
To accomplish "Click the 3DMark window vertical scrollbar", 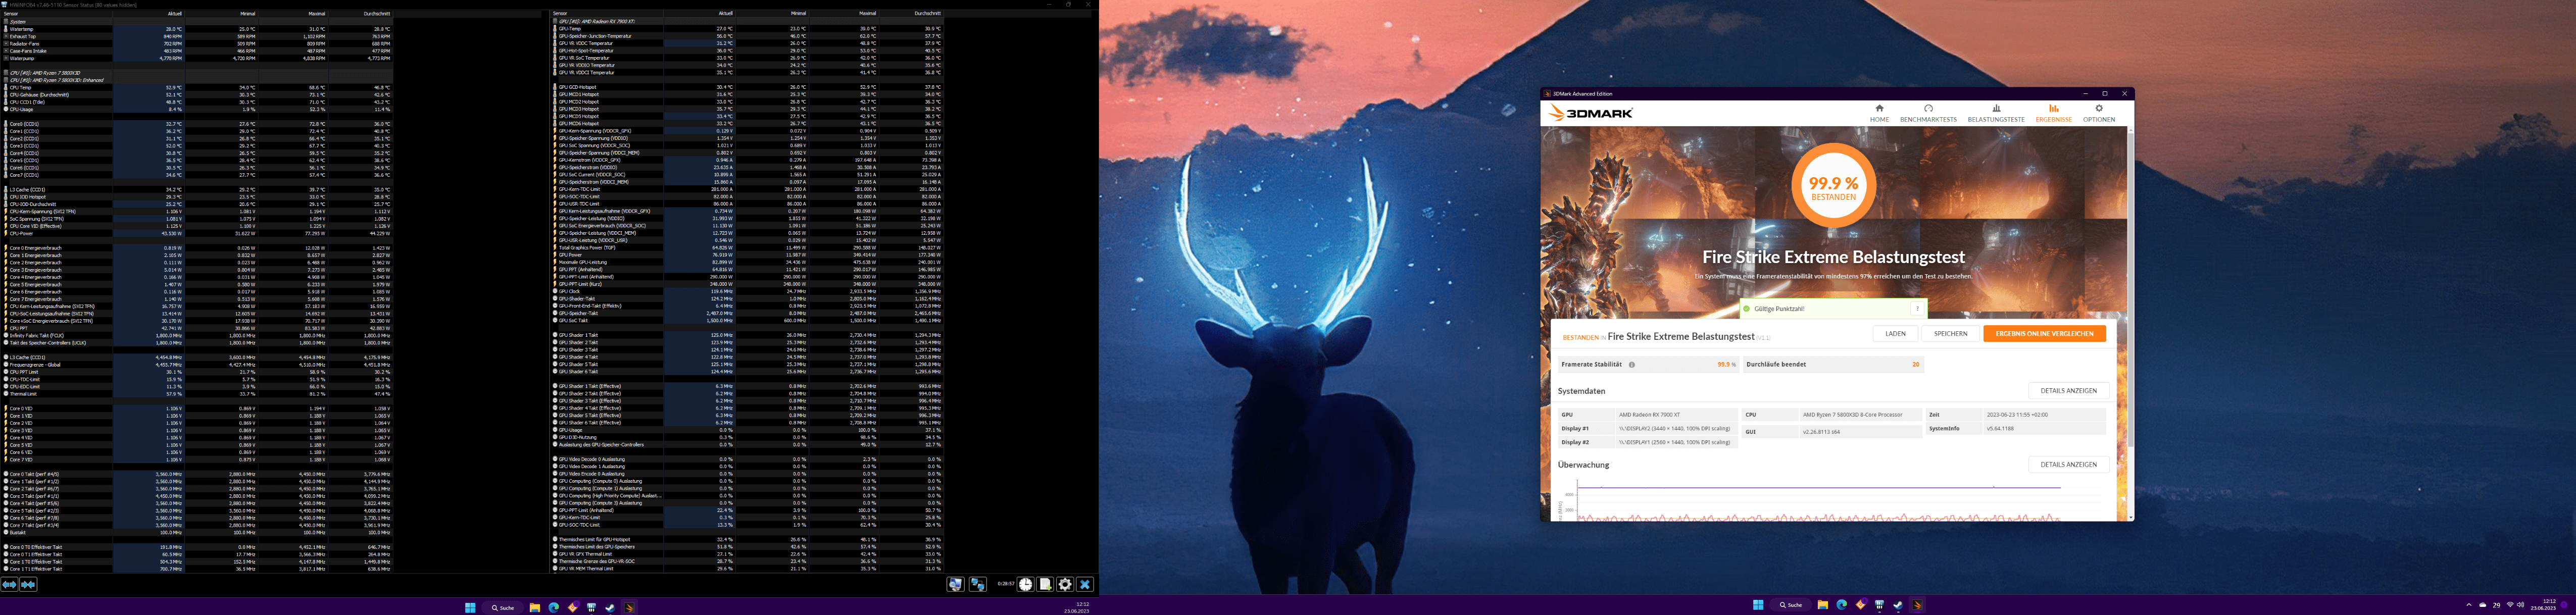I will point(2132,290).
